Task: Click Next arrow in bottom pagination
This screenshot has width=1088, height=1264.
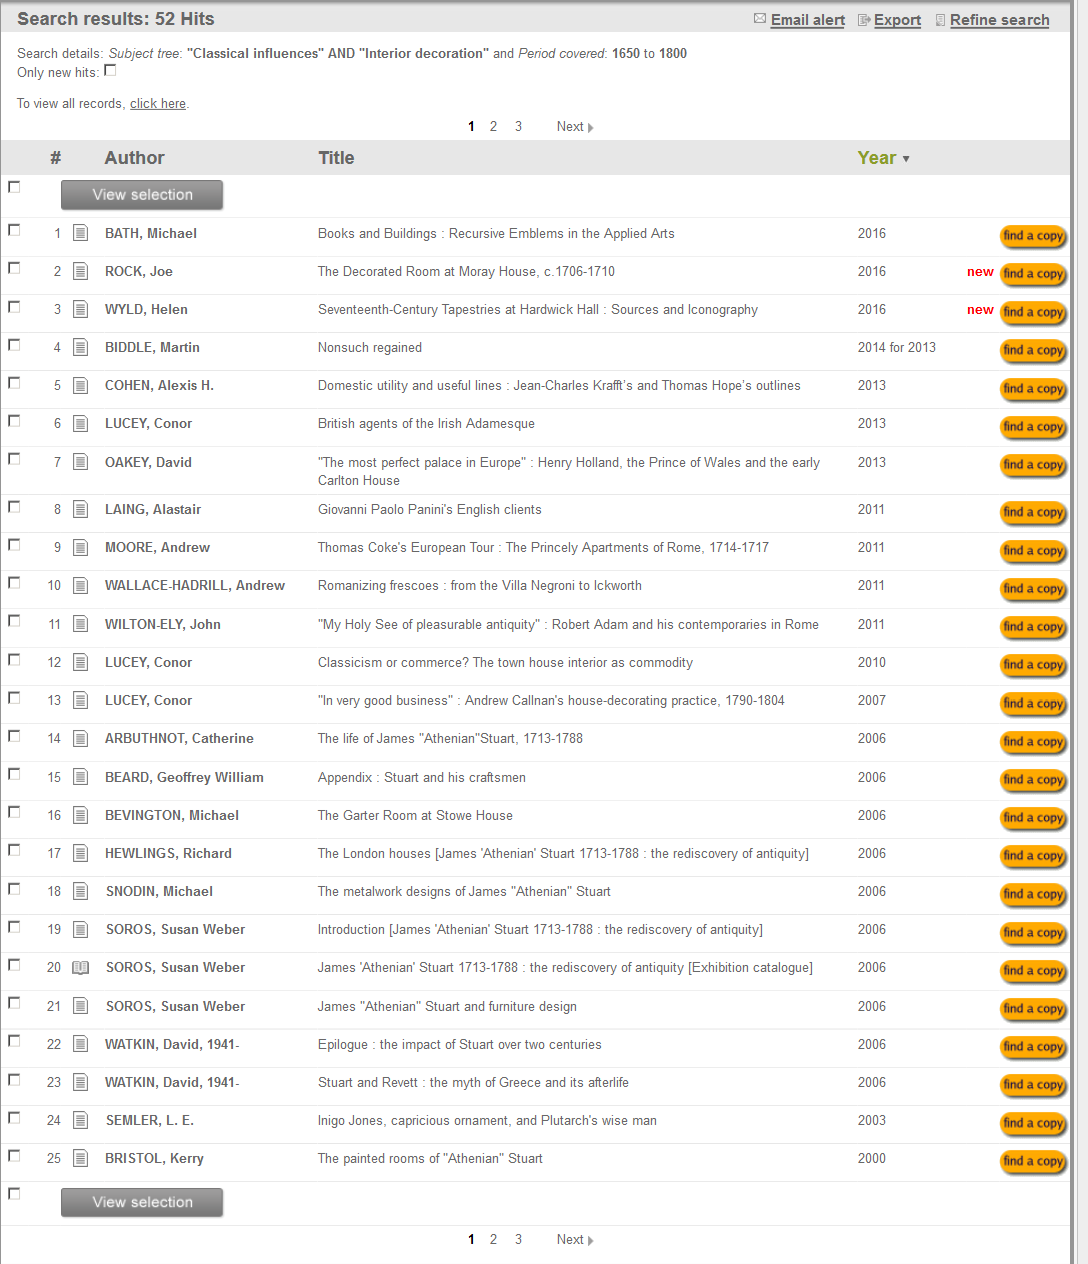Action: coord(590,1240)
